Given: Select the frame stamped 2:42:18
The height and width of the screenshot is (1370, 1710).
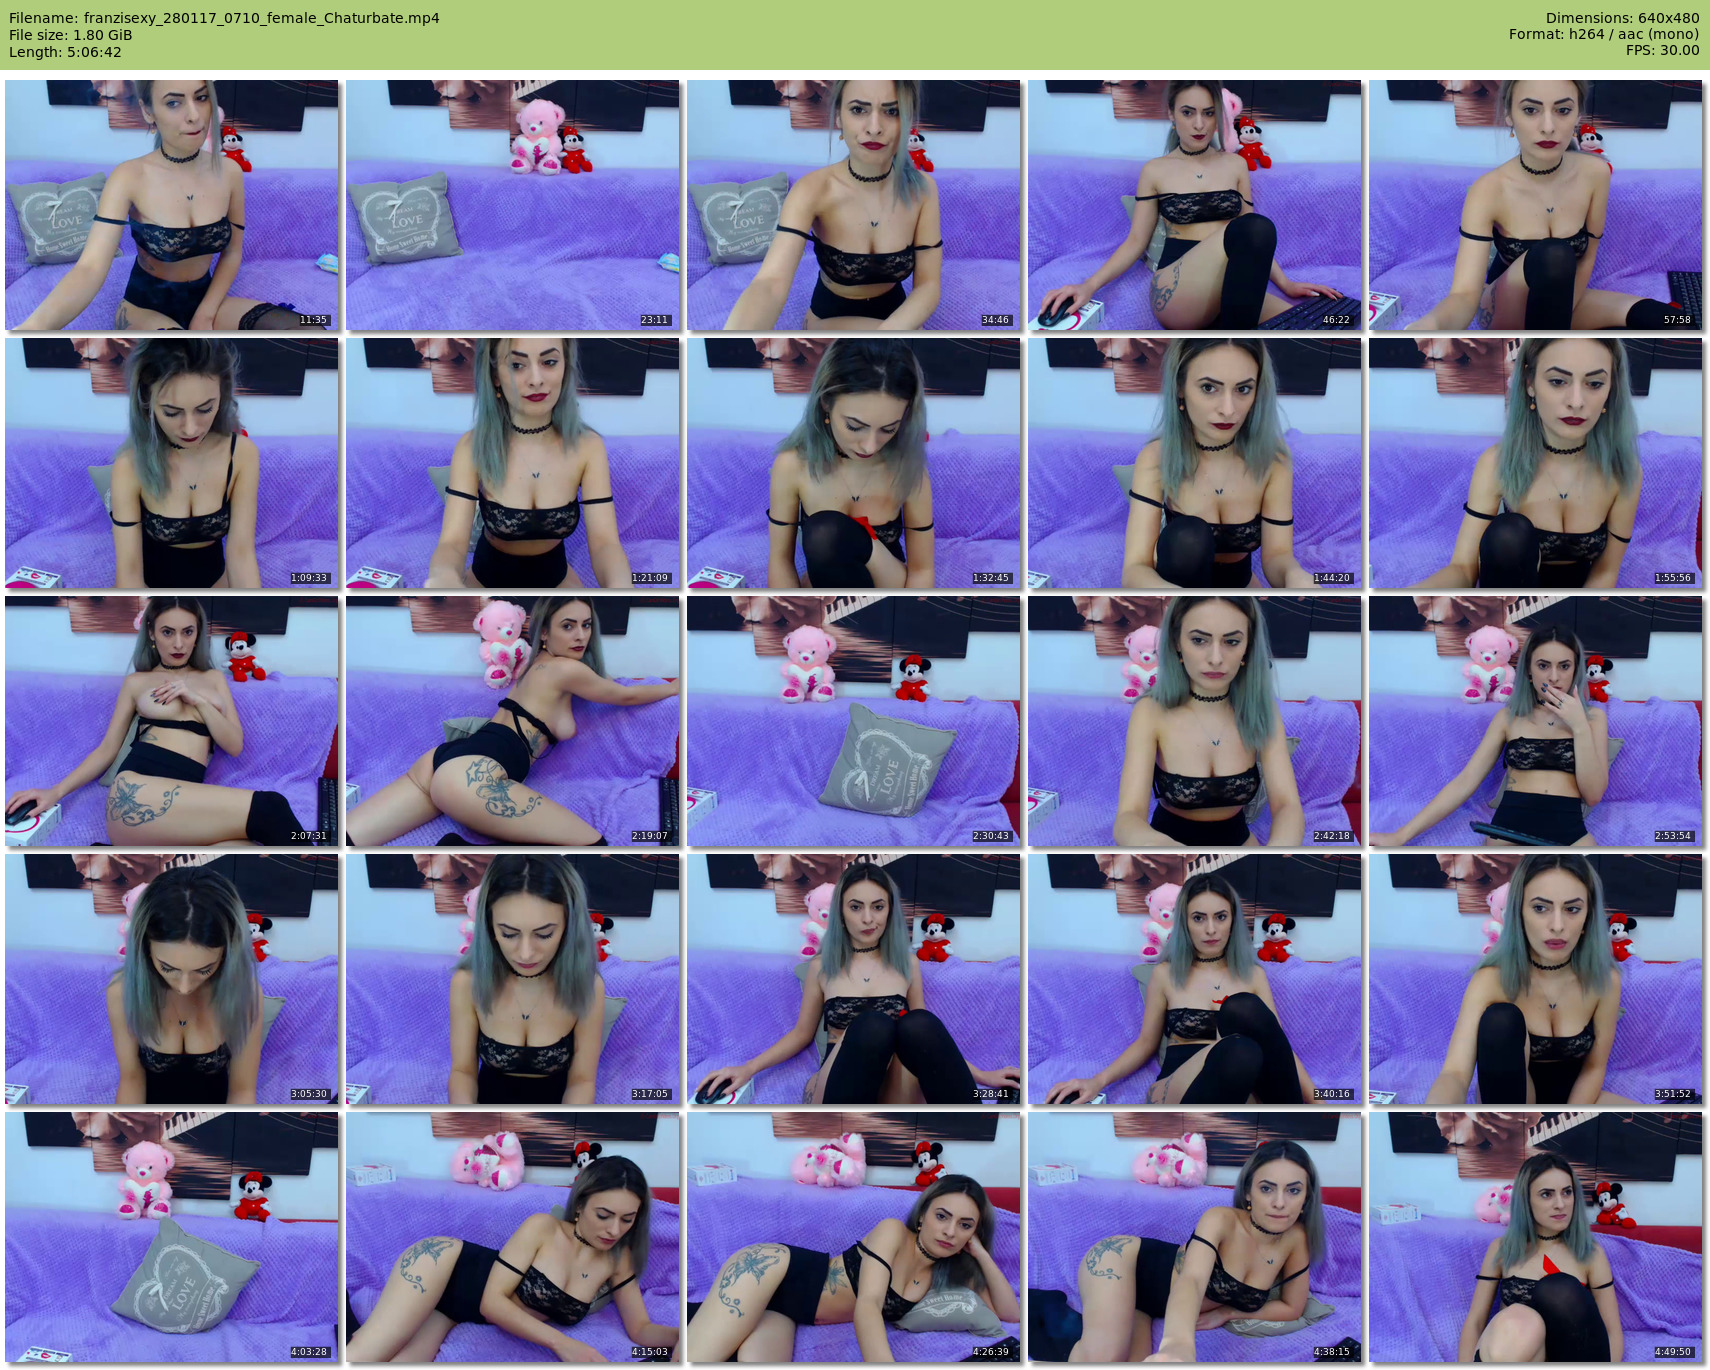Looking at the screenshot, I should [x=1195, y=721].
